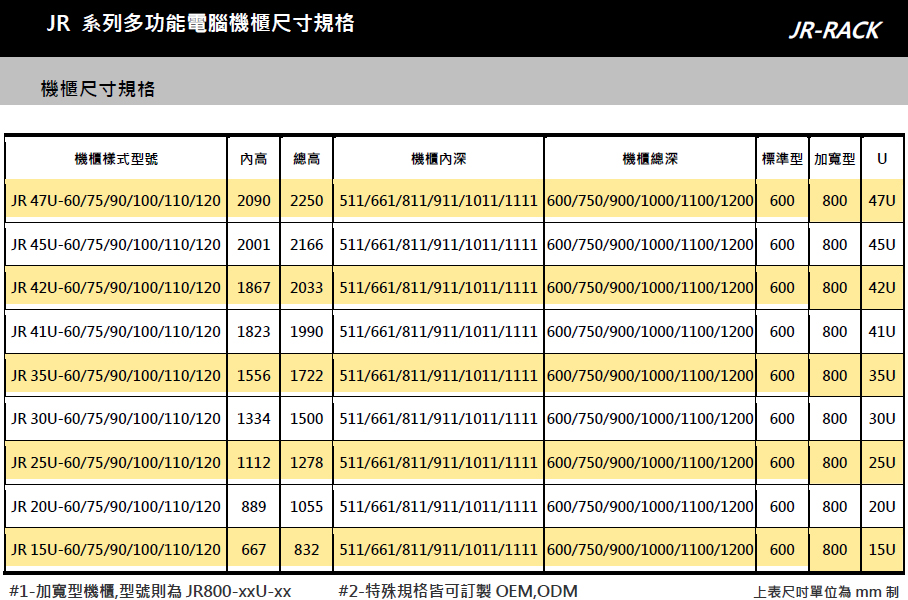Click total height value 832
Viewport: 908px width, 600px height.
pos(306,550)
